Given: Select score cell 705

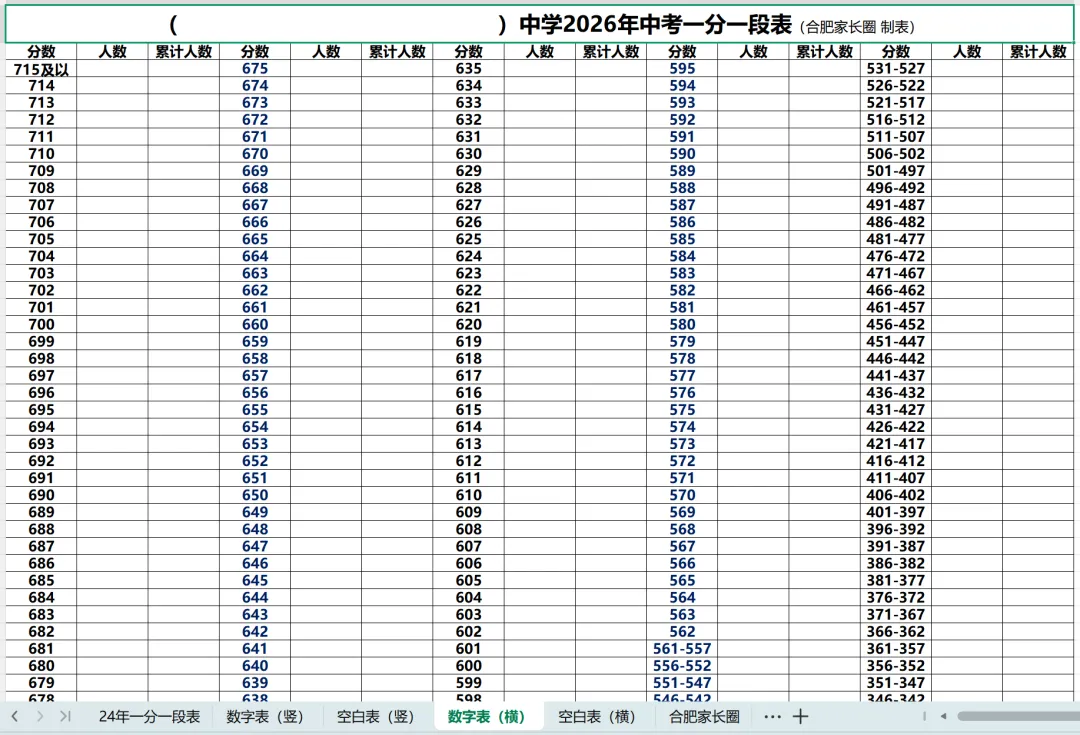Looking at the screenshot, I should click(41, 239).
